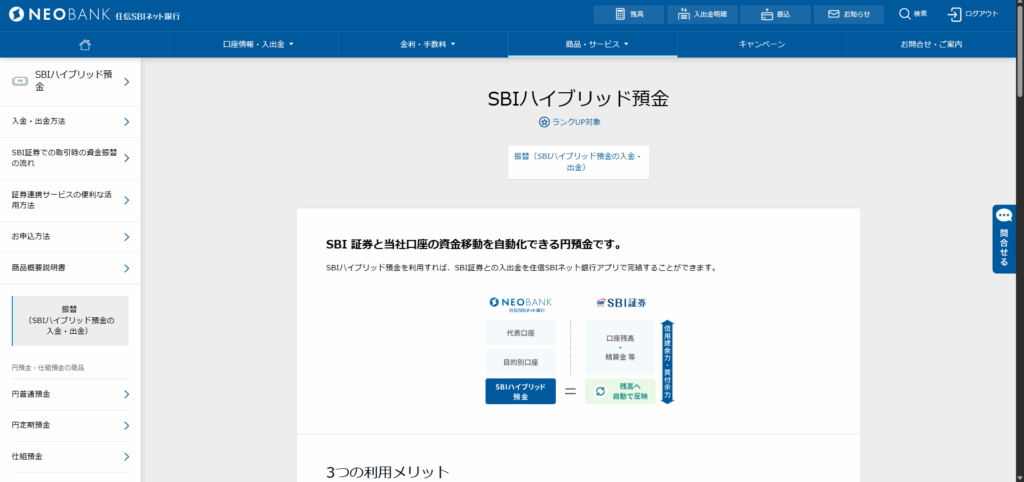Click chevron next to 商品概要説明書
The height and width of the screenshot is (482, 1024).
tap(127, 268)
